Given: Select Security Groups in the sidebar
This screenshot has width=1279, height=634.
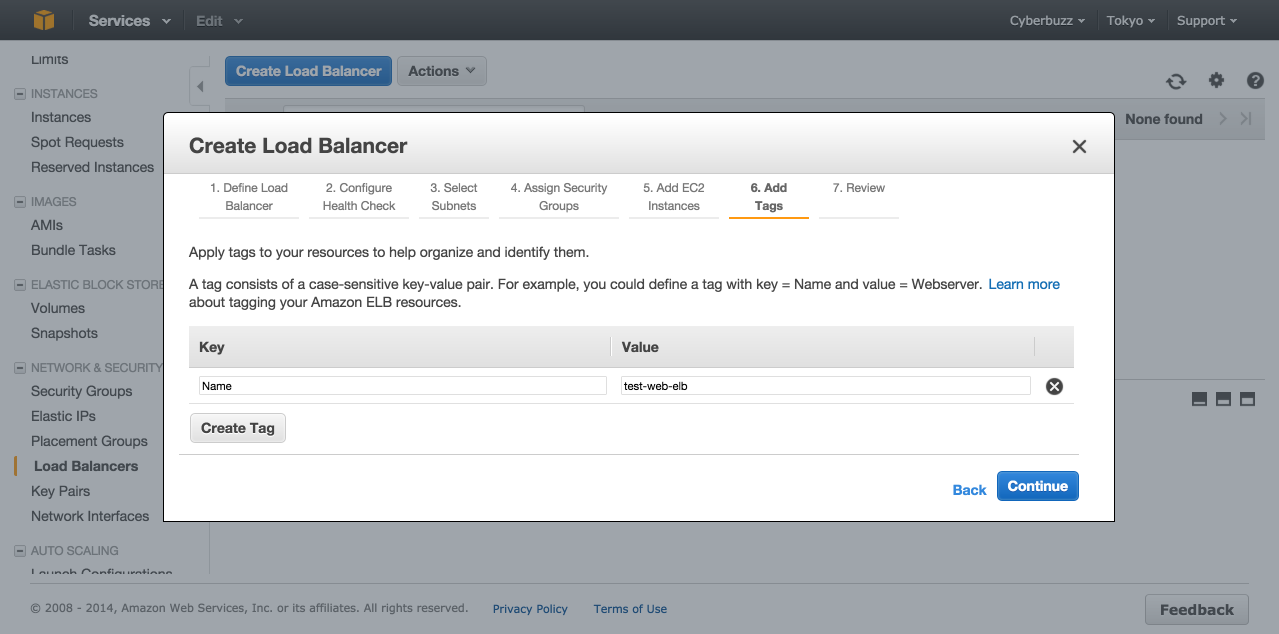Looking at the screenshot, I should (82, 391).
